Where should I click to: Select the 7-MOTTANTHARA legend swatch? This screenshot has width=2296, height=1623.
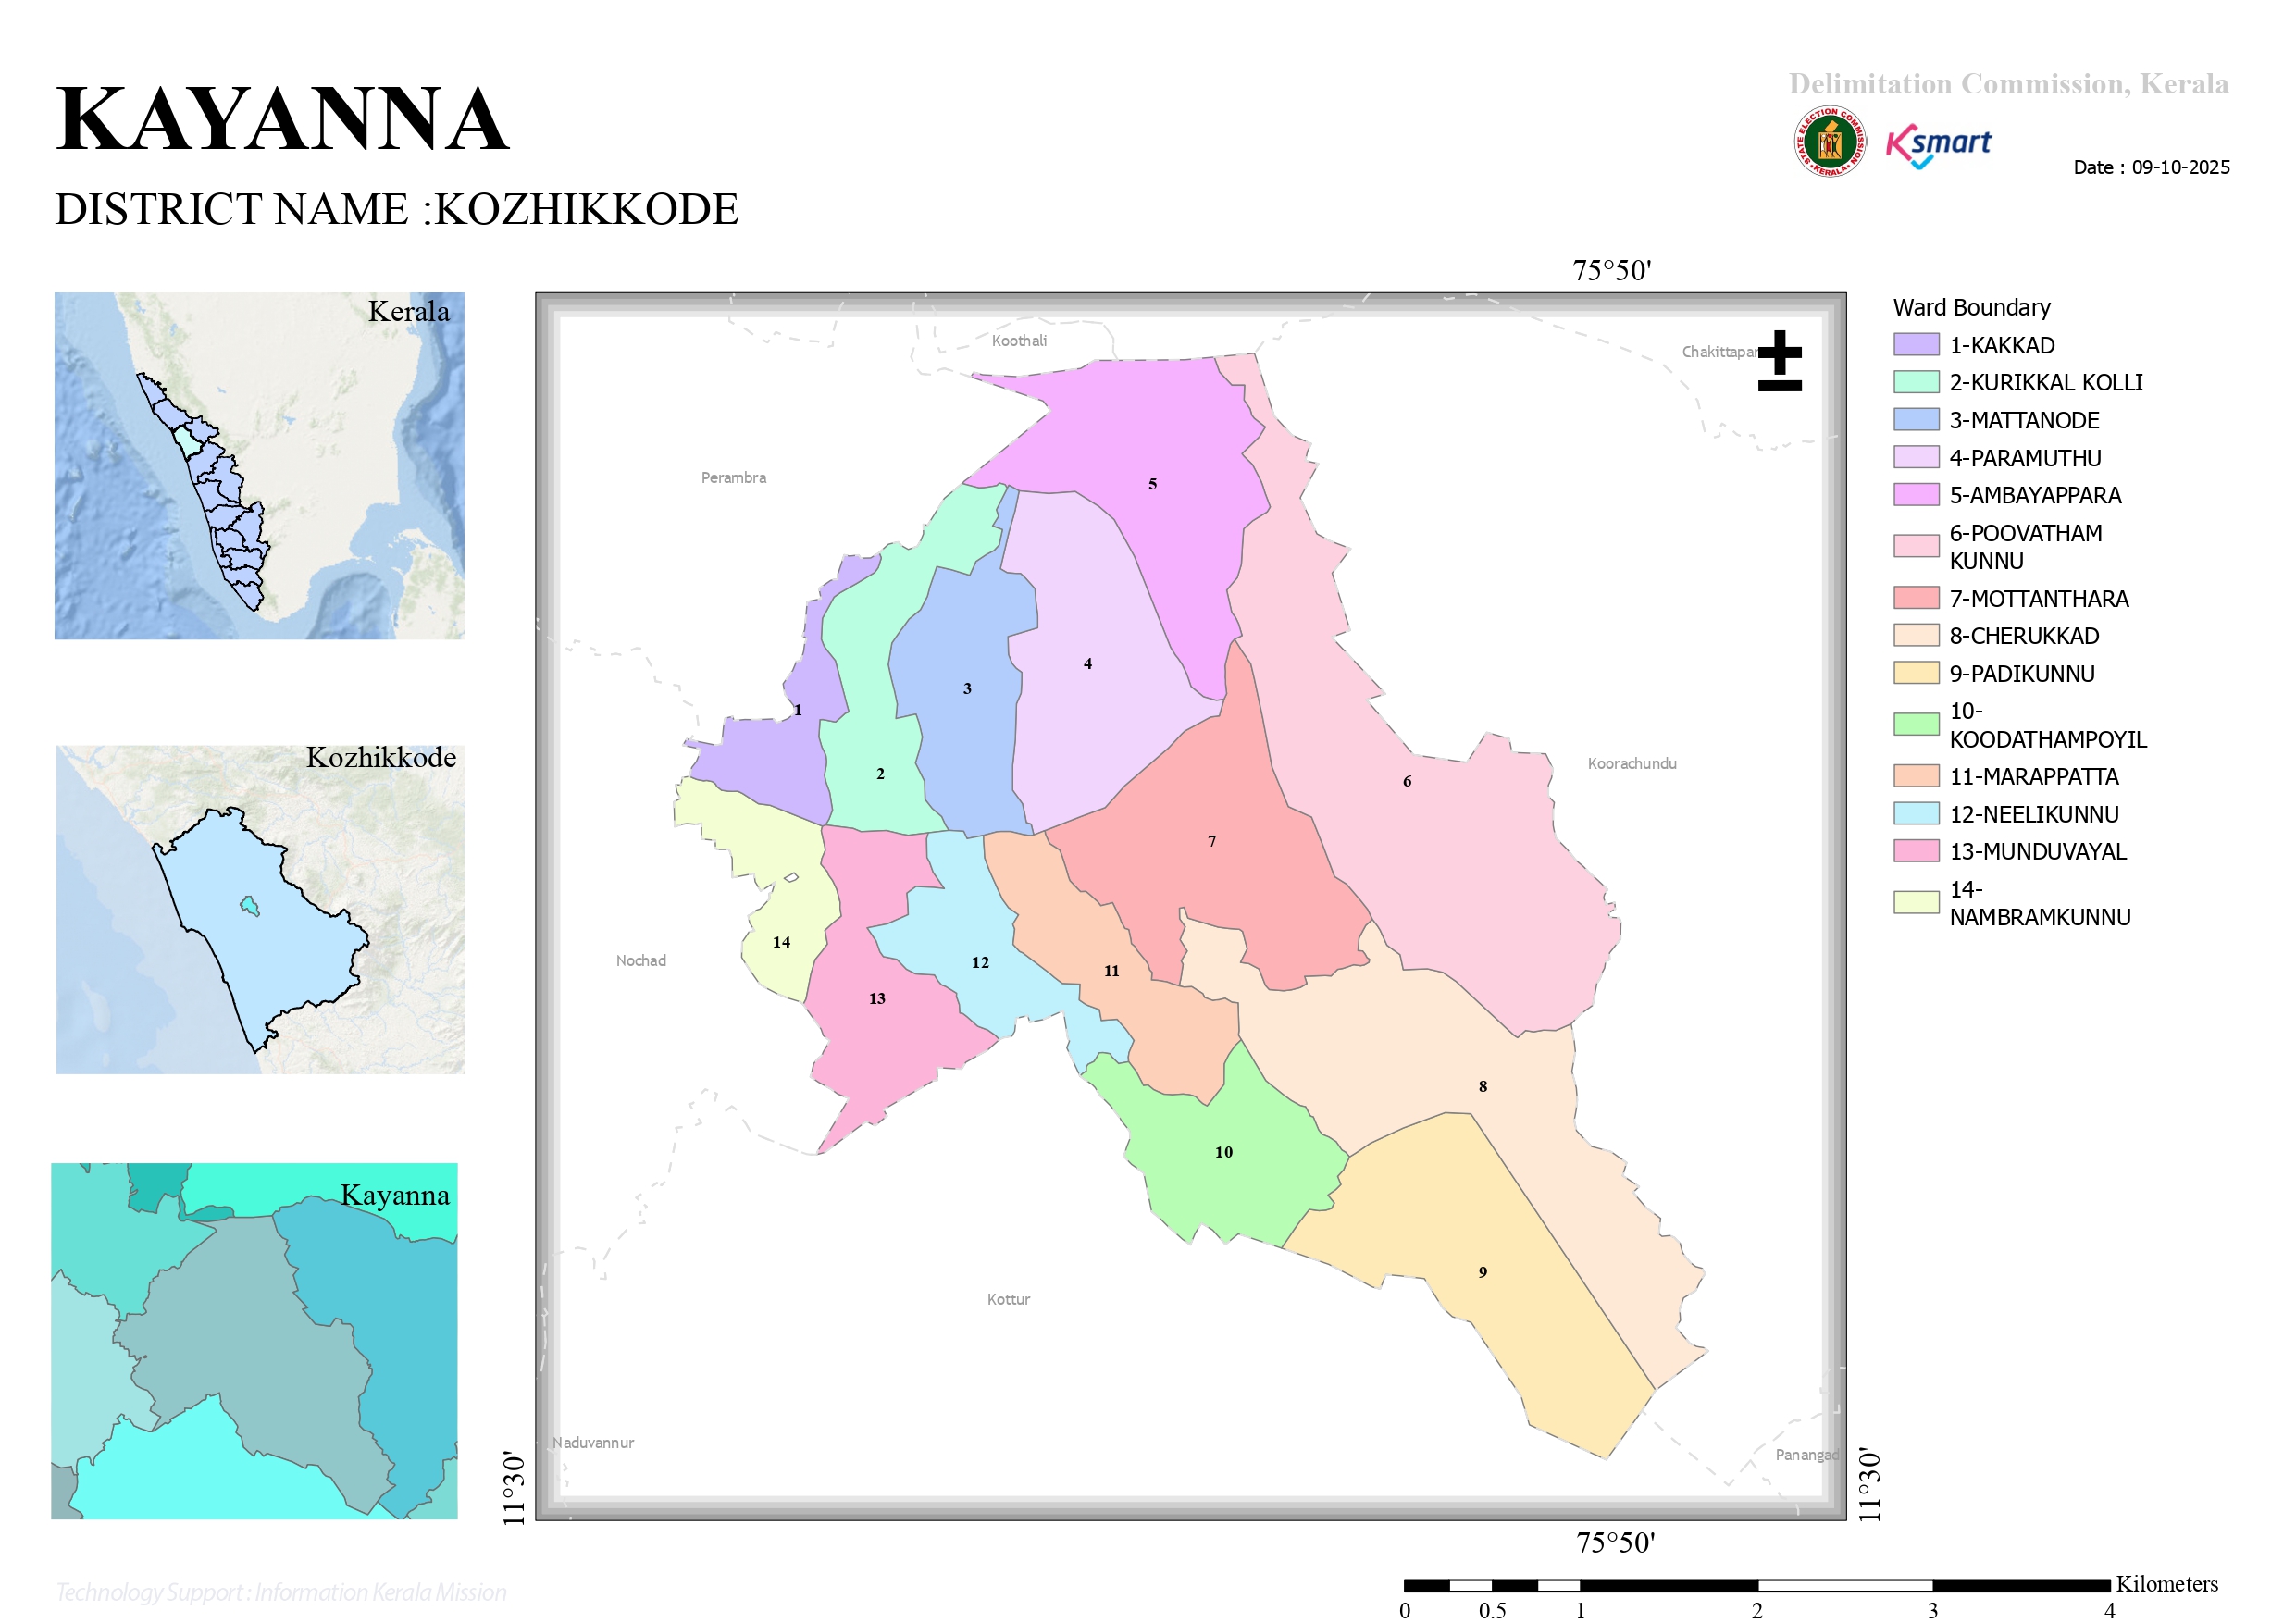(1916, 598)
